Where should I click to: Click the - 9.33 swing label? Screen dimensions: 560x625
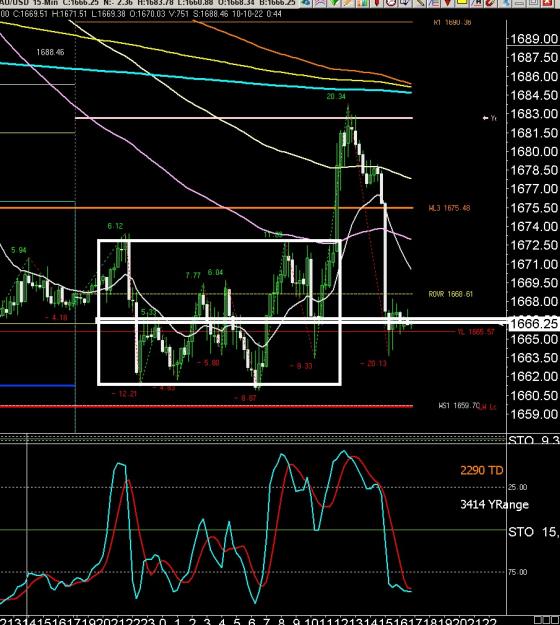pyautogui.click(x=301, y=366)
